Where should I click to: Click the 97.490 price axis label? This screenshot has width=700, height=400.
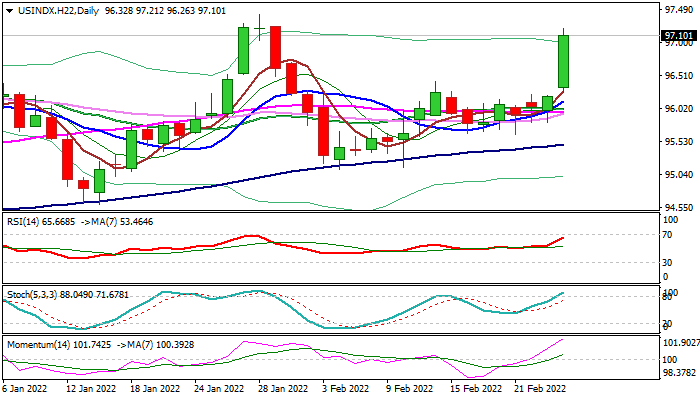point(679,10)
